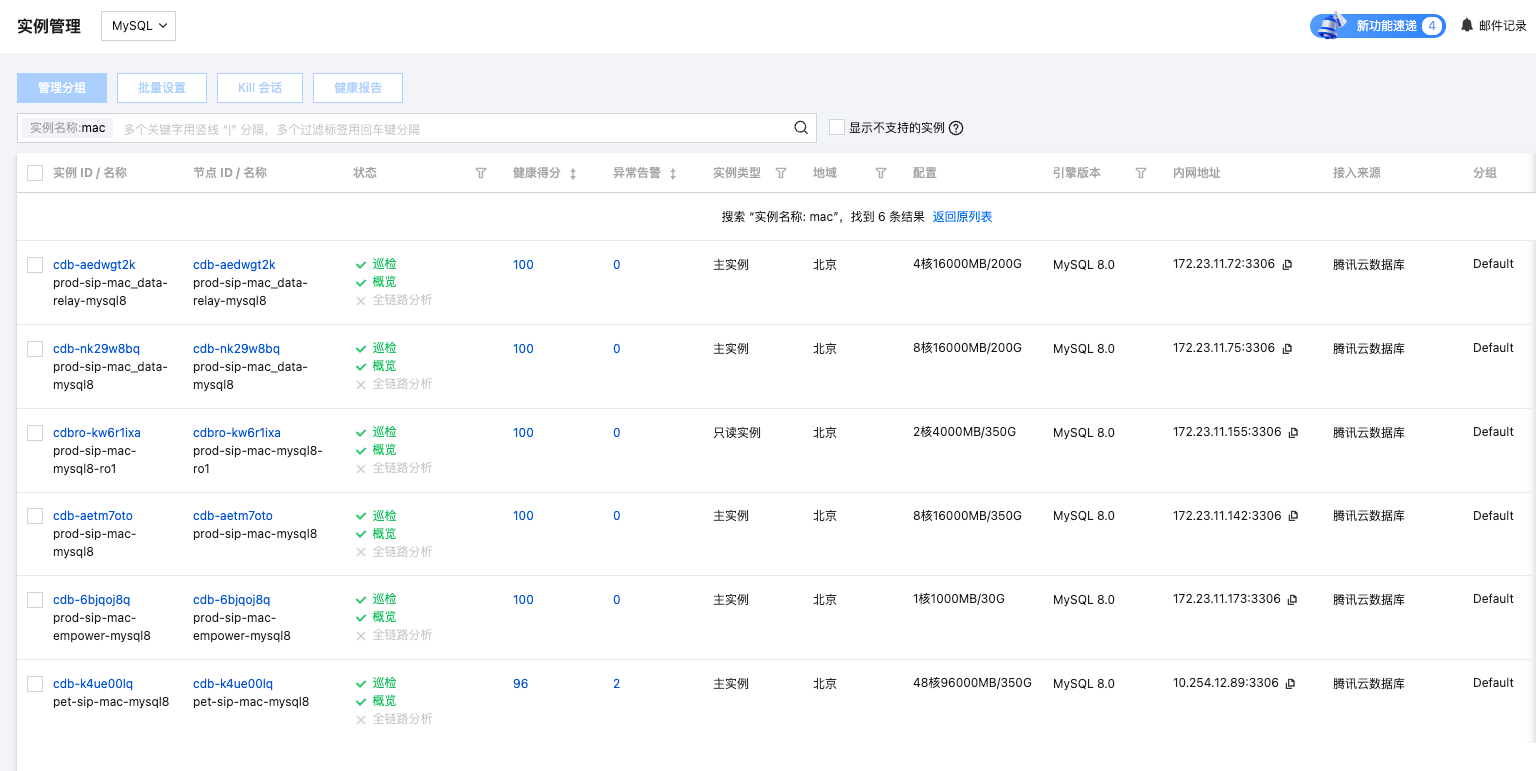Image resolution: width=1536 pixels, height=771 pixels.
Task: Click the 接入来源 column header
Action: pyautogui.click(x=1357, y=173)
